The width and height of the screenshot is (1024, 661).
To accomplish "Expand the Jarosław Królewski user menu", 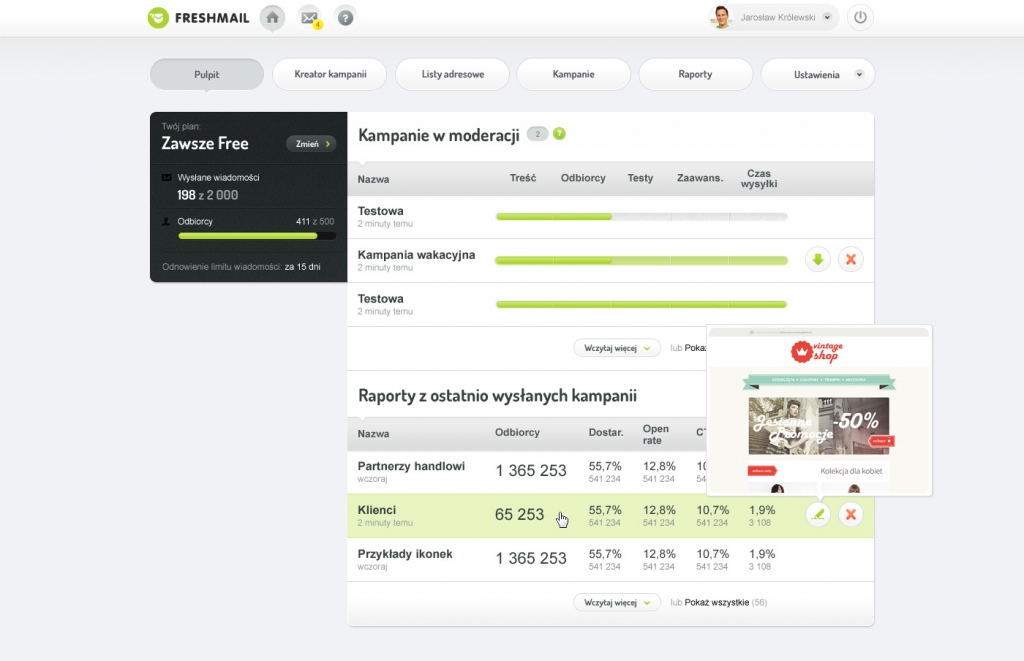I will pyautogui.click(x=827, y=18).
